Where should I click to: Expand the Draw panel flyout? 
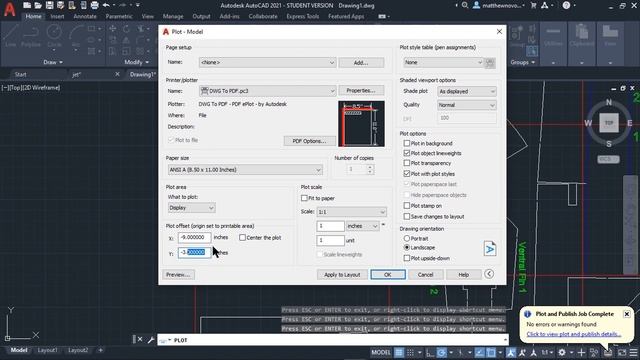pos(53,62)
